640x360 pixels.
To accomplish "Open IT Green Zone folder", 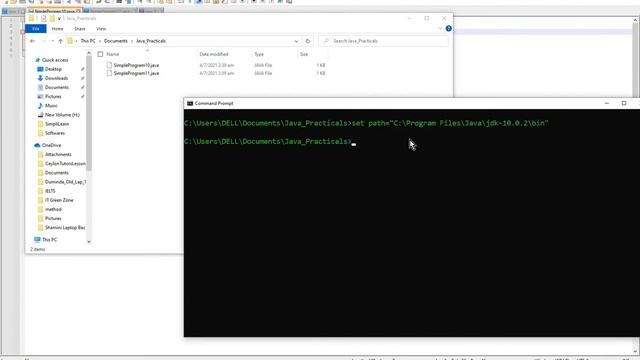I will coord(59,200).
